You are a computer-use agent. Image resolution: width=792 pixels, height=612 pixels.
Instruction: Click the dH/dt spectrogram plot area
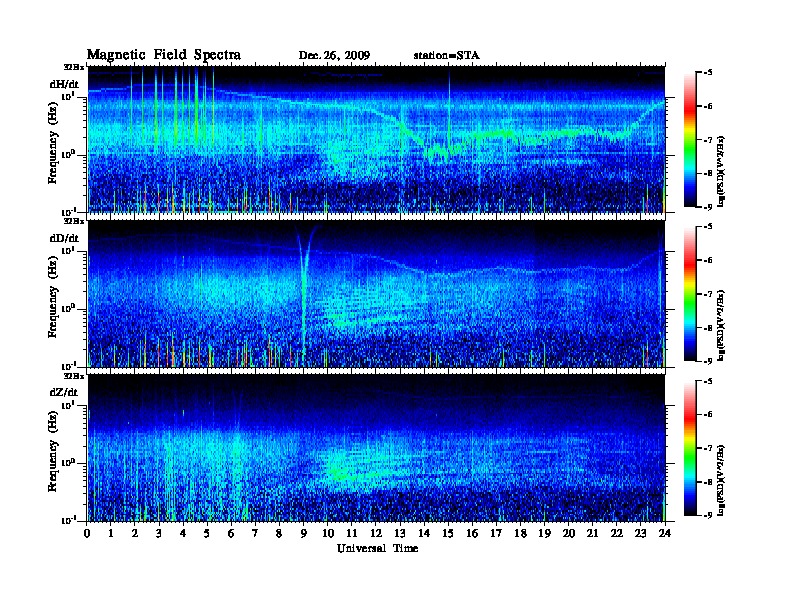tap(376, 139)
